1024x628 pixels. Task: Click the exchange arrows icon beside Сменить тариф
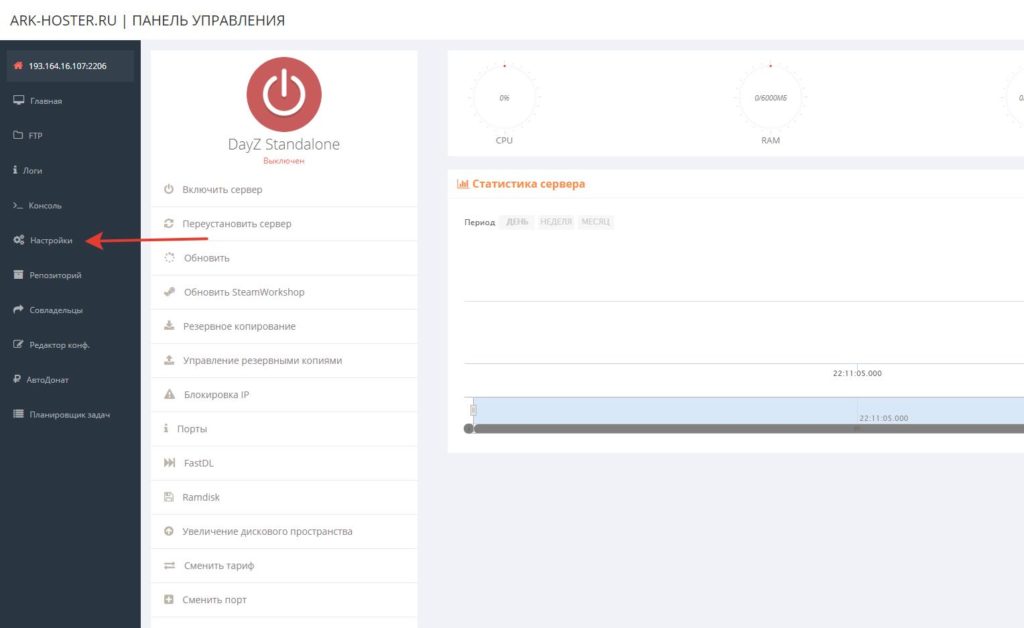(x=169, y=565)
